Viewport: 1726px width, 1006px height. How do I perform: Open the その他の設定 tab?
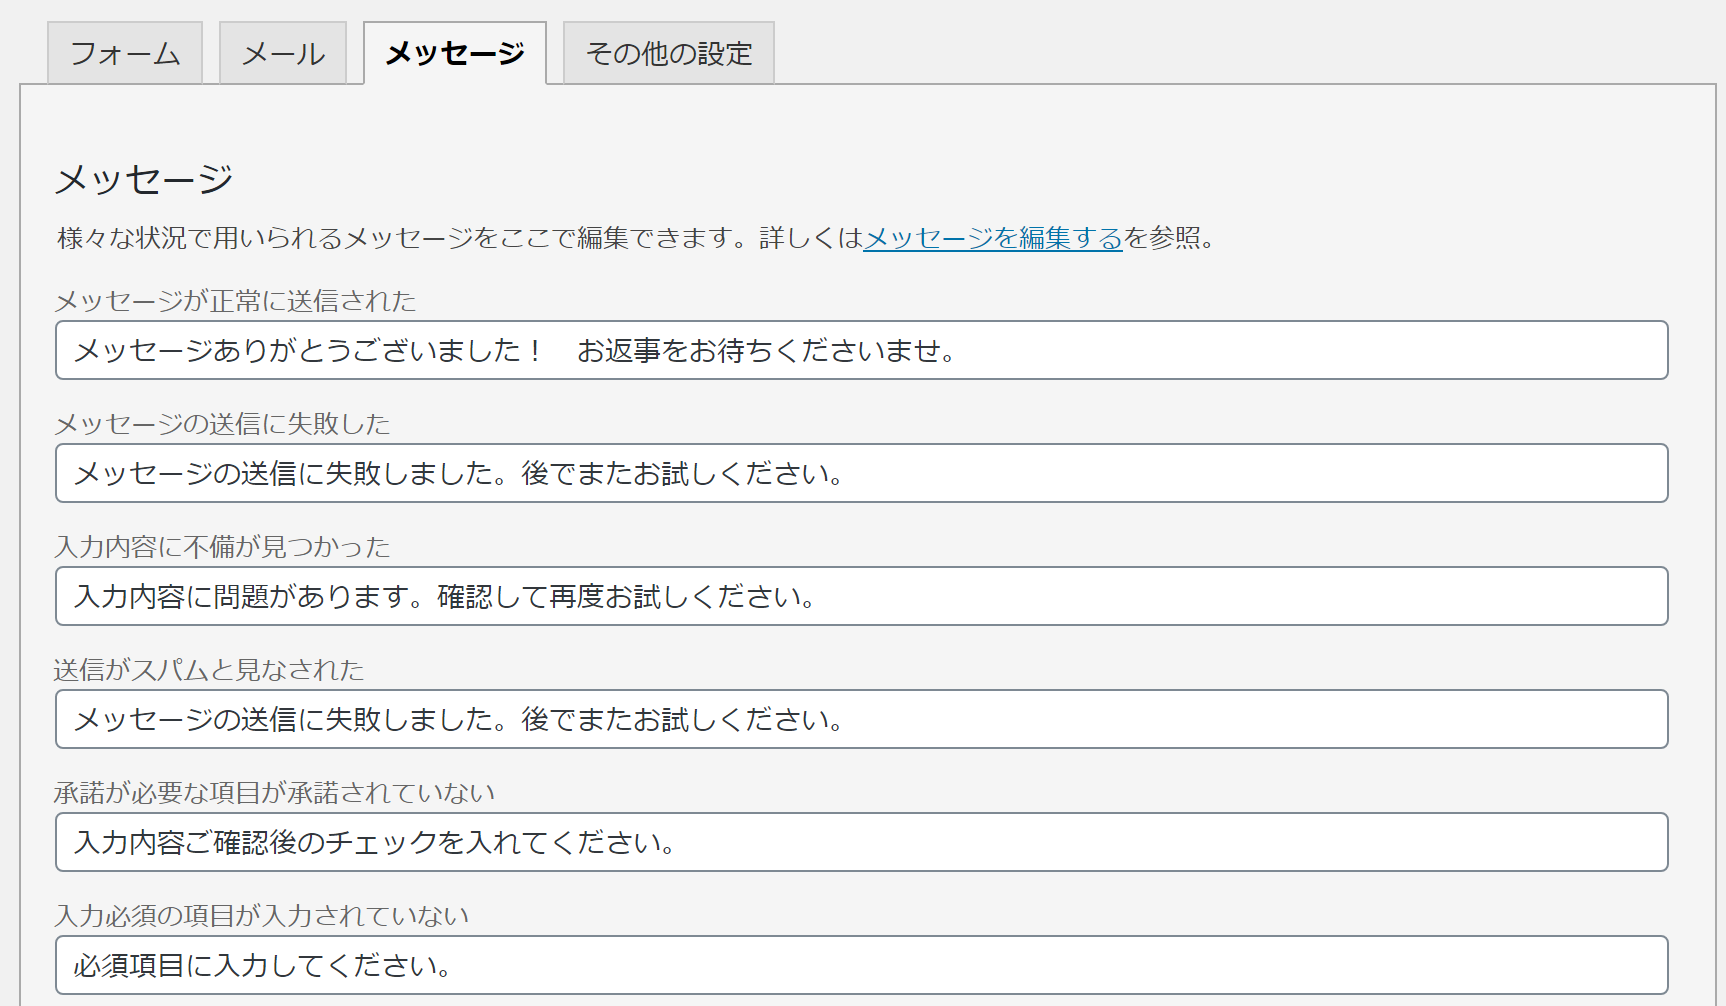669,53
